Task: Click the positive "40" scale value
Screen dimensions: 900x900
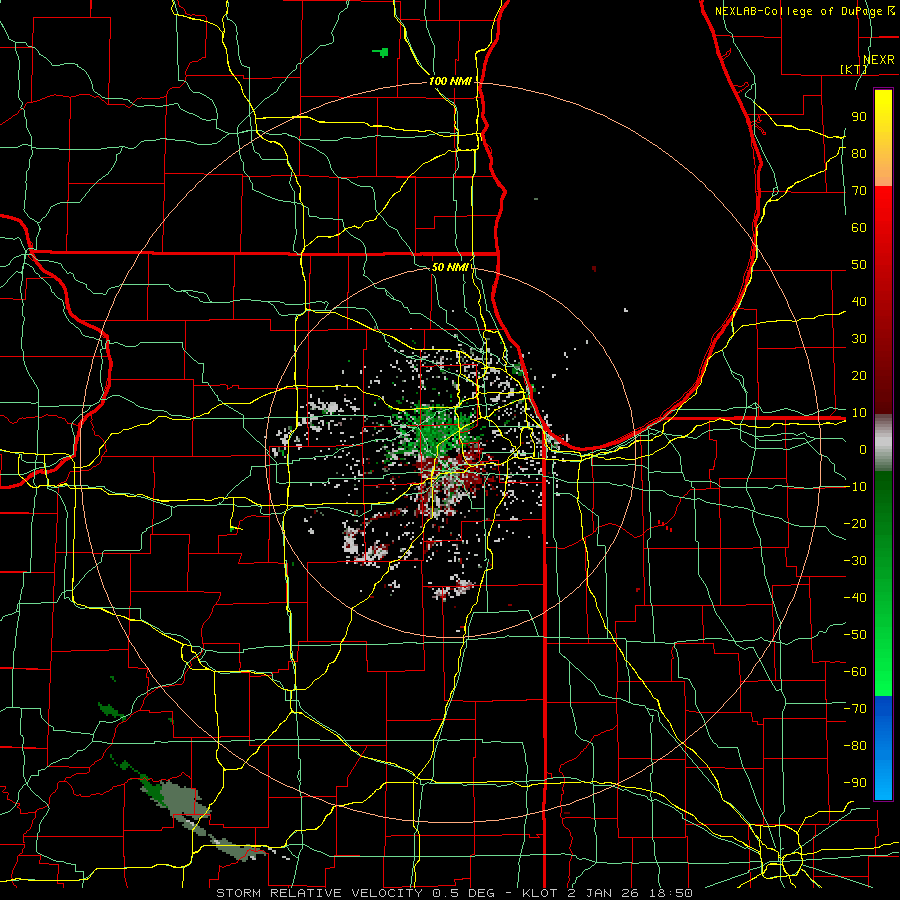Action: [x=859, y=301]
